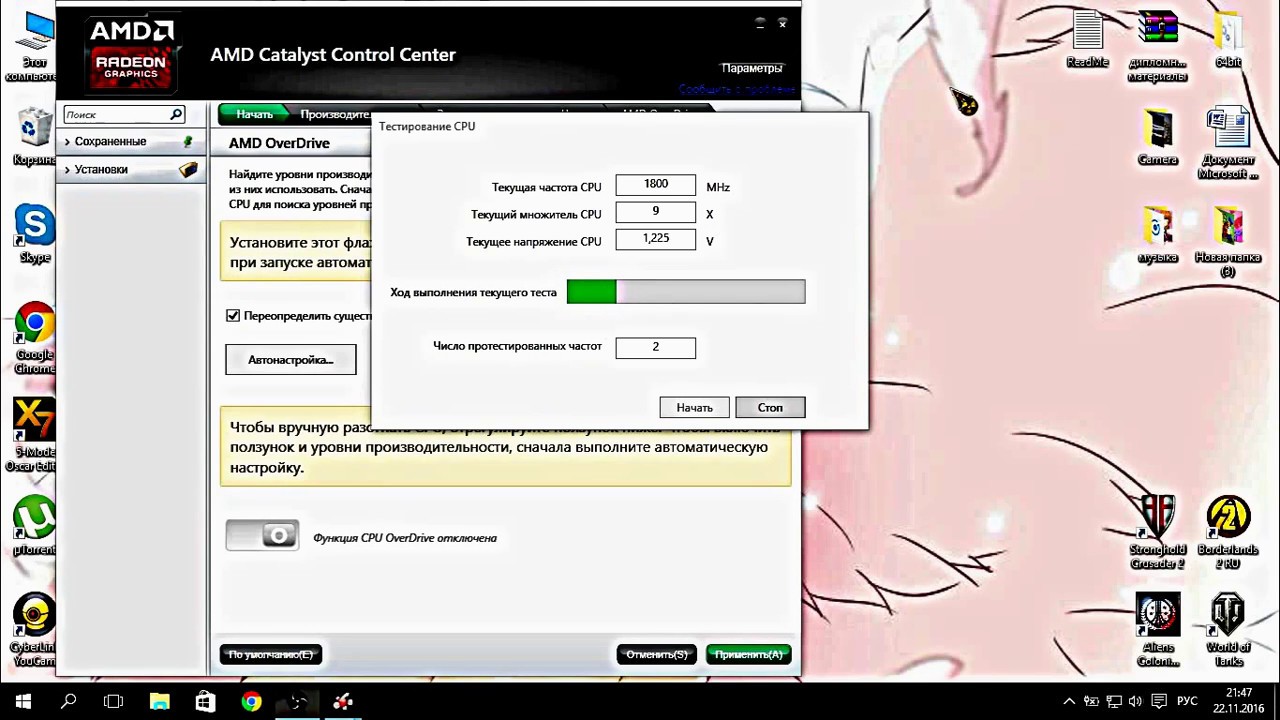Click the Поиск search input field
Image resolution: width=1280 pixels, height=720 pixels.
[115, 114]
